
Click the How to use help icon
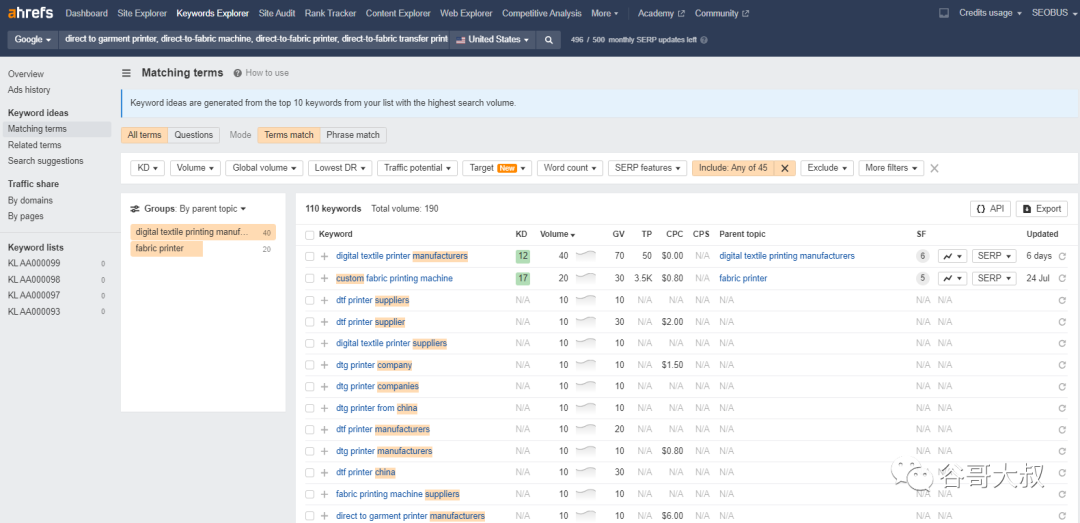click(238, 73)
